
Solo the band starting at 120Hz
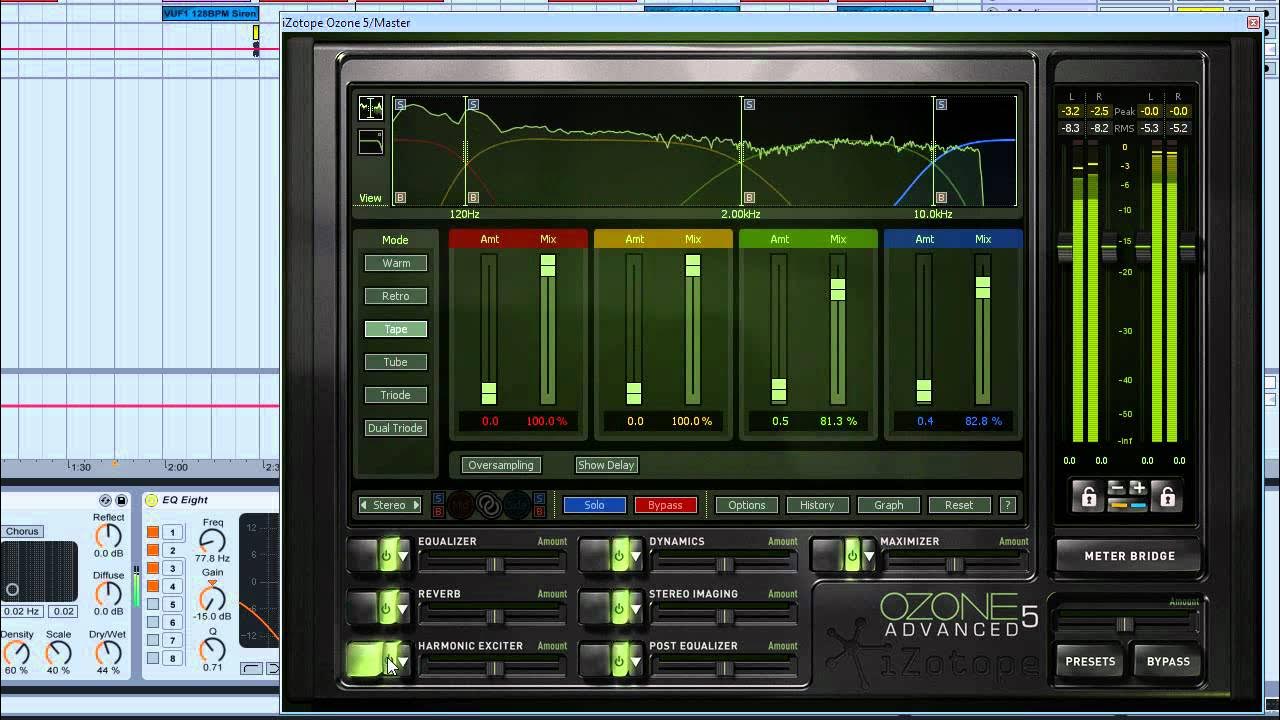coord(474,104)
